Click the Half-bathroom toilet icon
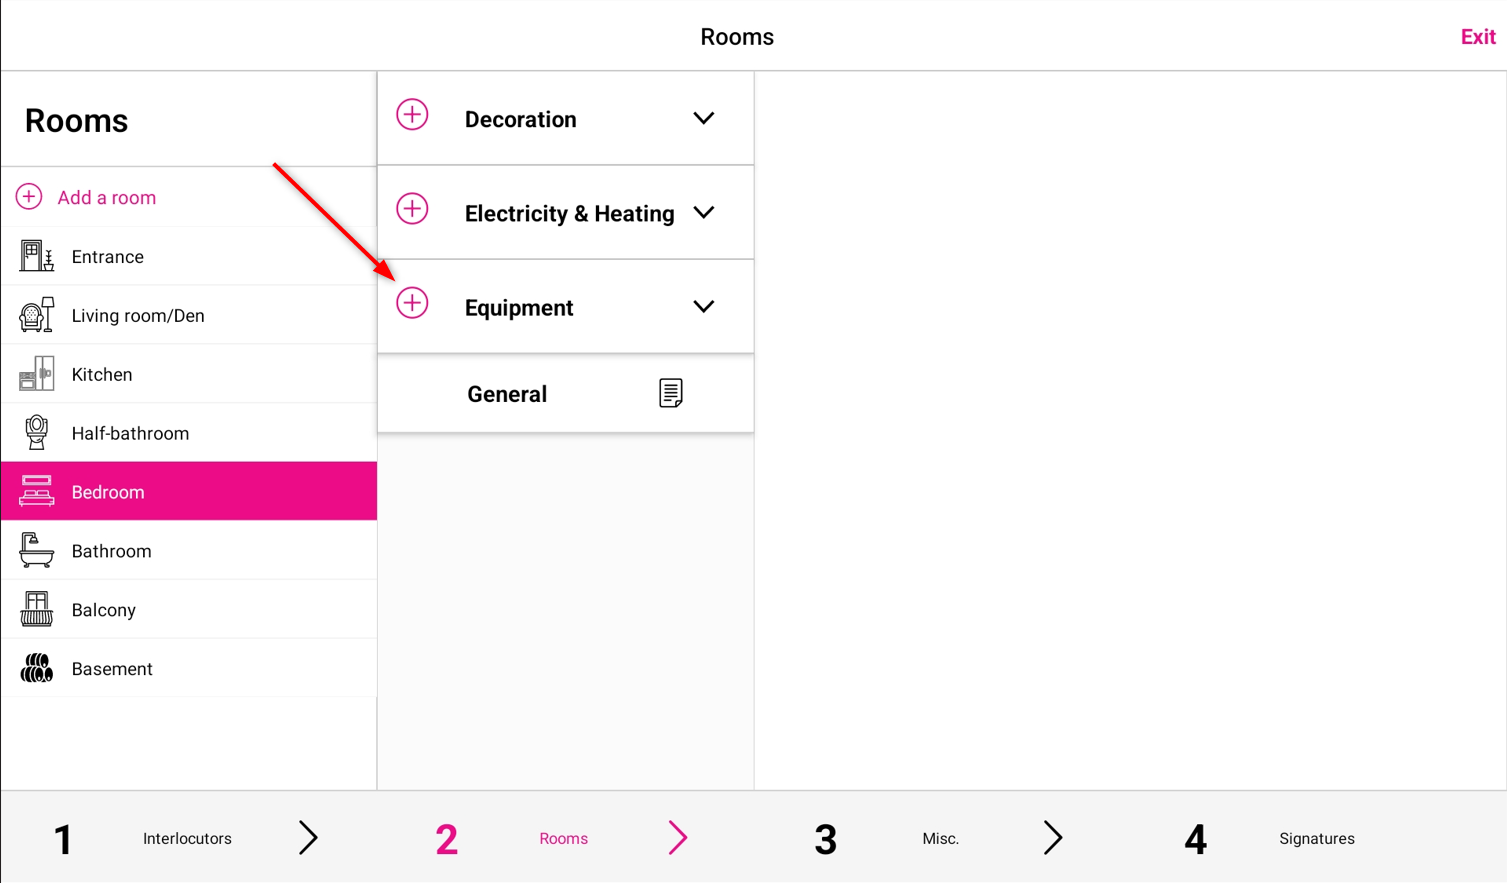The image size is (1507, 883). pyautogui.click(x=36, y=433)
